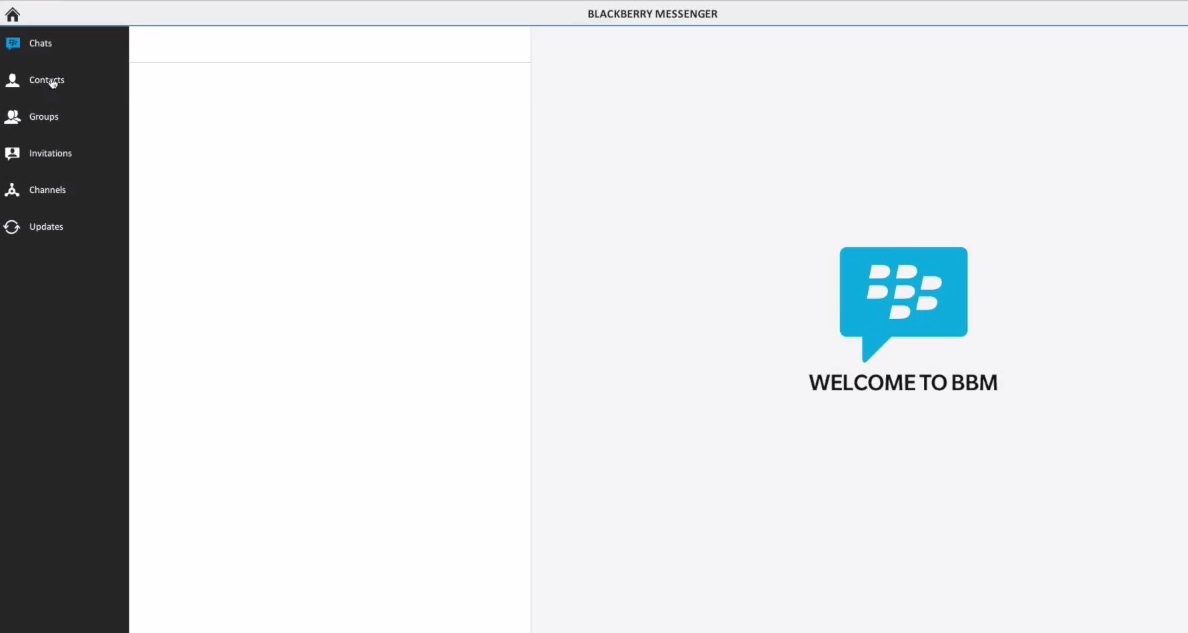This screenshot has height=633, width=1188.
Task: Select the Chats speech bubble icon
Action: [x=13, y=43]
